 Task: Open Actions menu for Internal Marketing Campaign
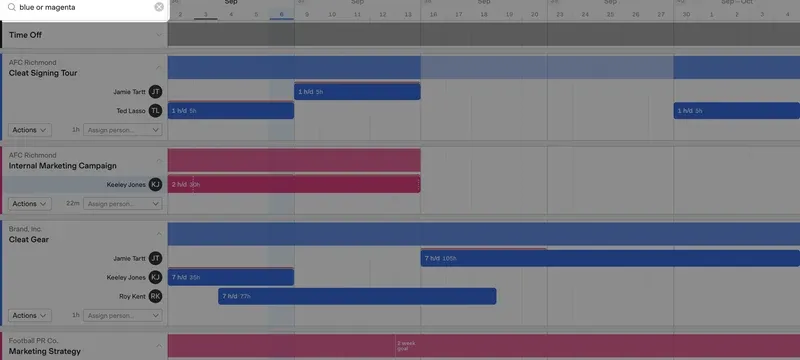(30, 204)
